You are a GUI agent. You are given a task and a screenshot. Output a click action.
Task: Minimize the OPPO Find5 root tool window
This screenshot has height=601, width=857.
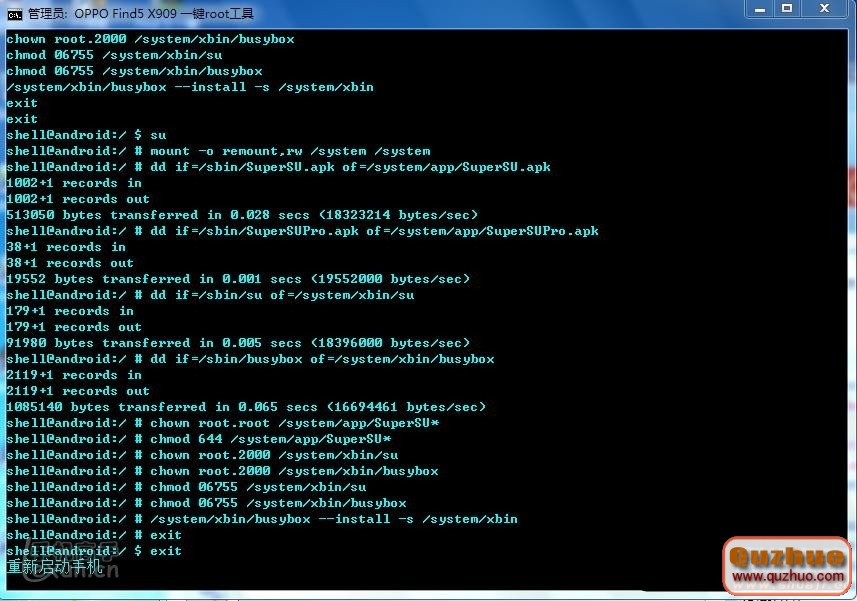tap(760, 9)
